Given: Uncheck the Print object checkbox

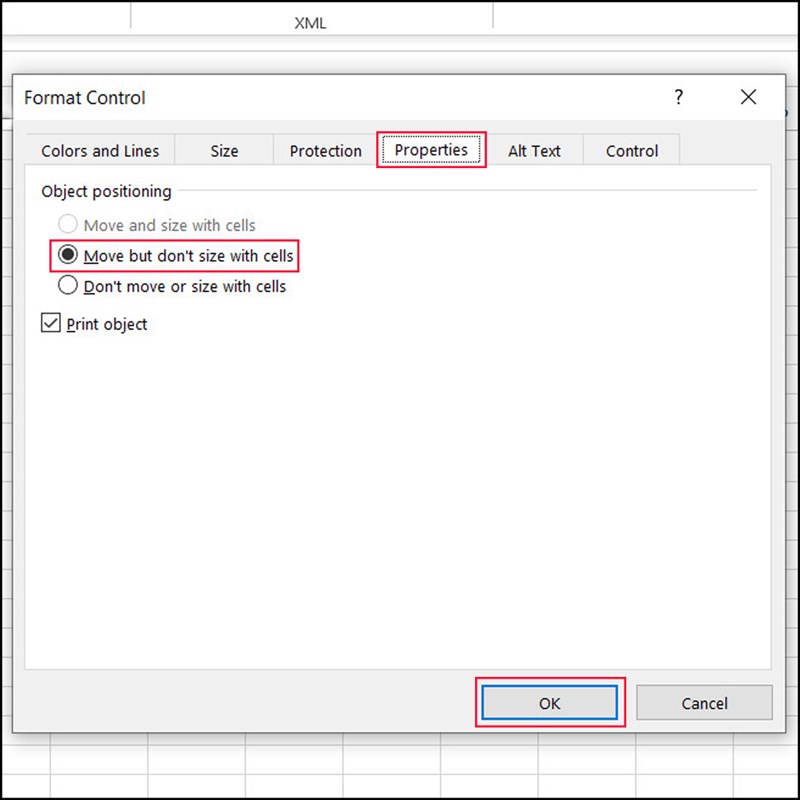Looking at the screenshot, I should (50, 323).
